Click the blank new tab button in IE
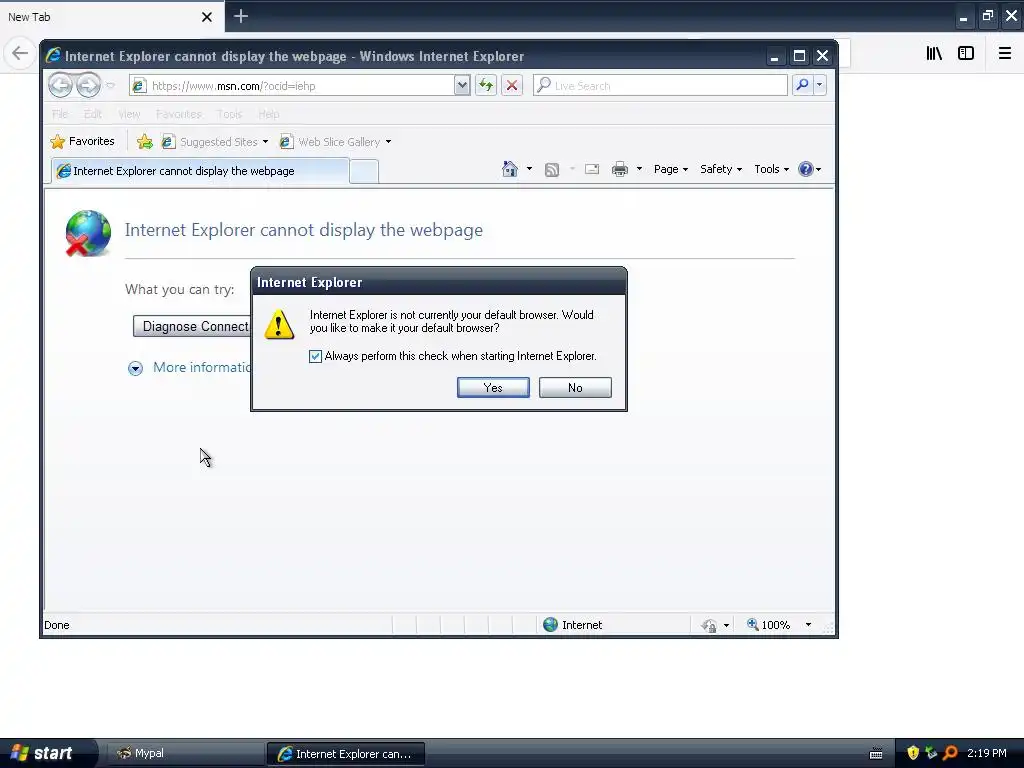This screenshot has width=1024, height=768. pos(364,172)
